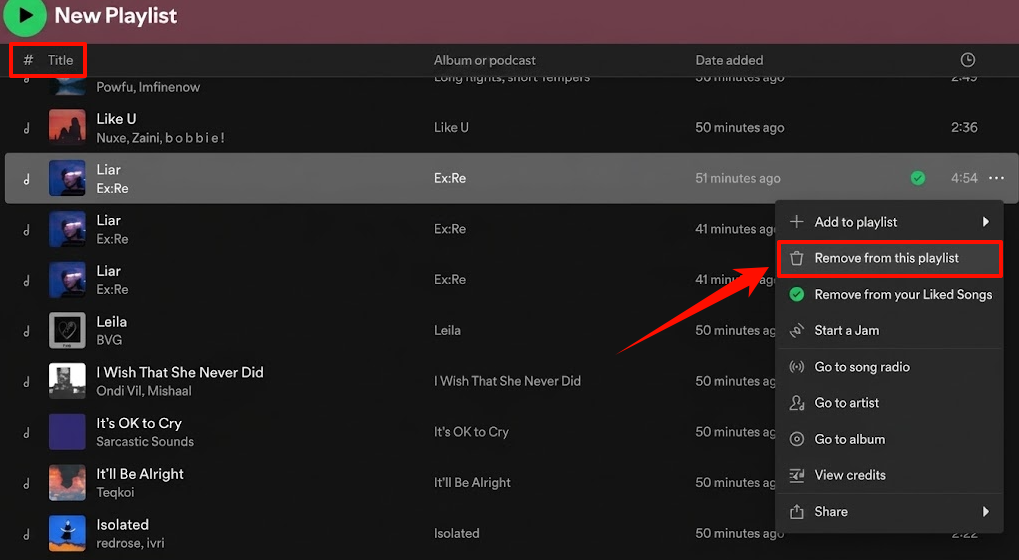
Task: Click the plus icon beside Add to playlist
Action: 797,222
